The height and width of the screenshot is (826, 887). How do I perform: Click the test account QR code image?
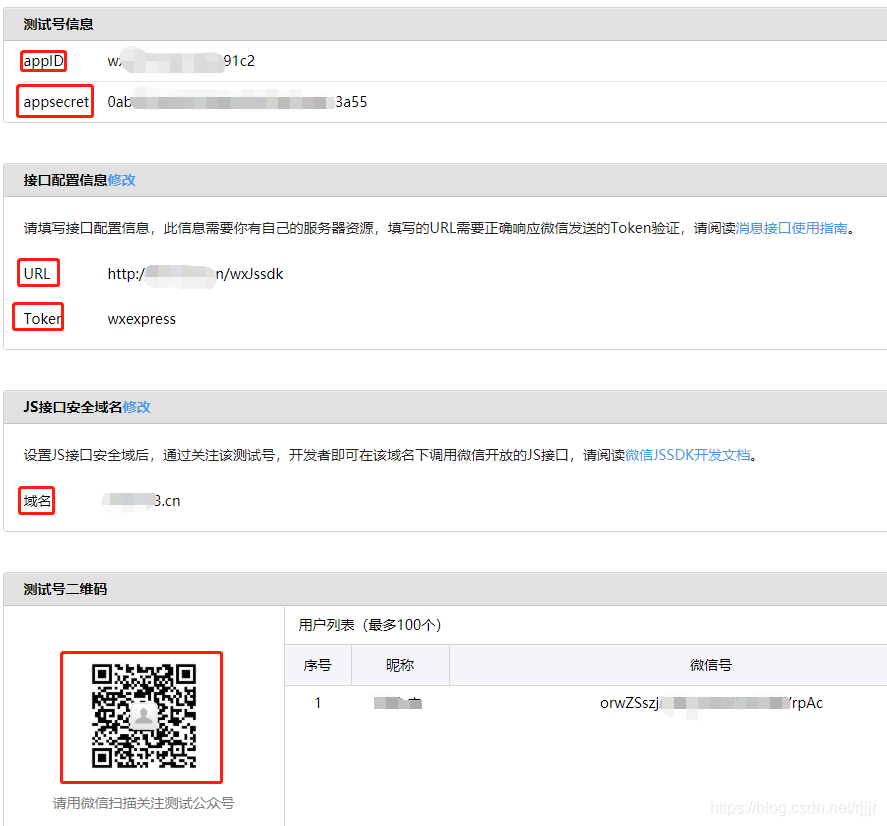pyautogui.click(x=144, y=716)
